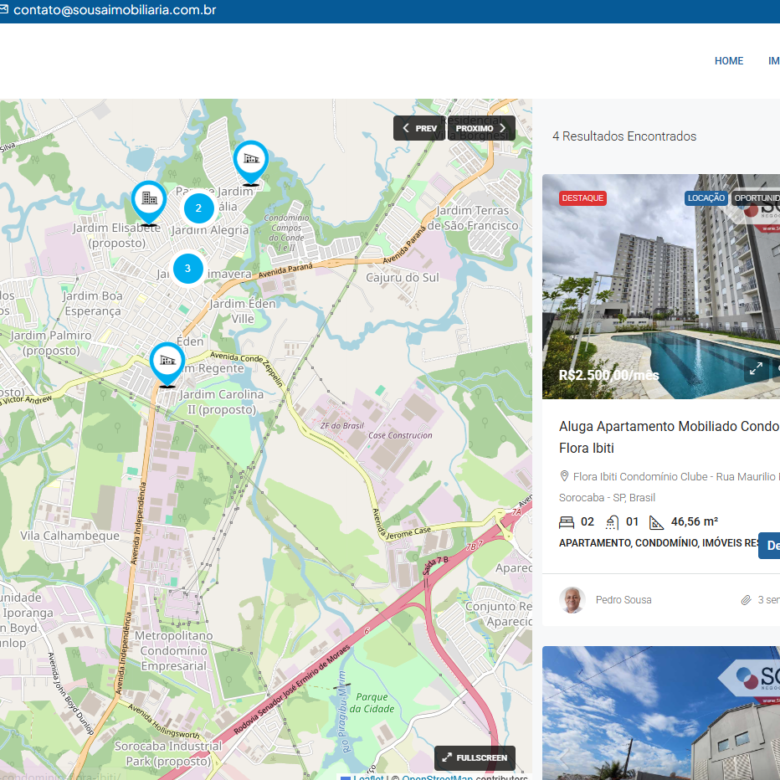780x780 pixels.
Task: Open listing title Aluga Apartamento Mobiliado
Action: click(669, 437)
